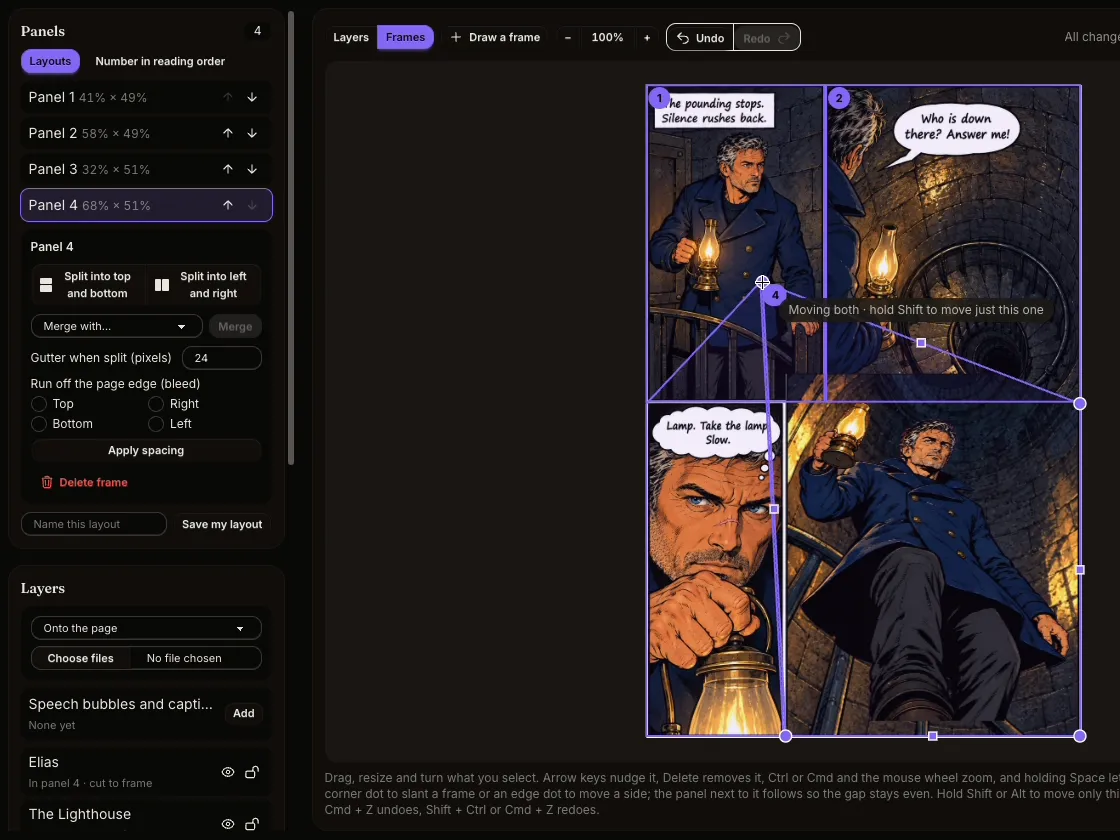
Task: Add a speech bubble or caption
Action: (x=244, y=713)
